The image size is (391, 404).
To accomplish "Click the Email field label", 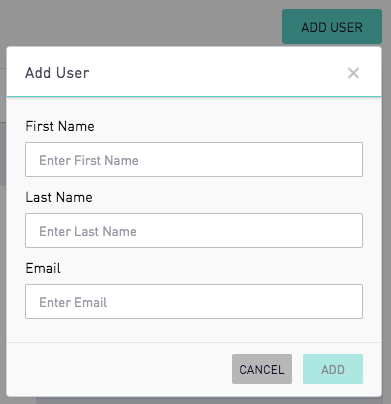I will pyautogui.click(x=43, y=268).
